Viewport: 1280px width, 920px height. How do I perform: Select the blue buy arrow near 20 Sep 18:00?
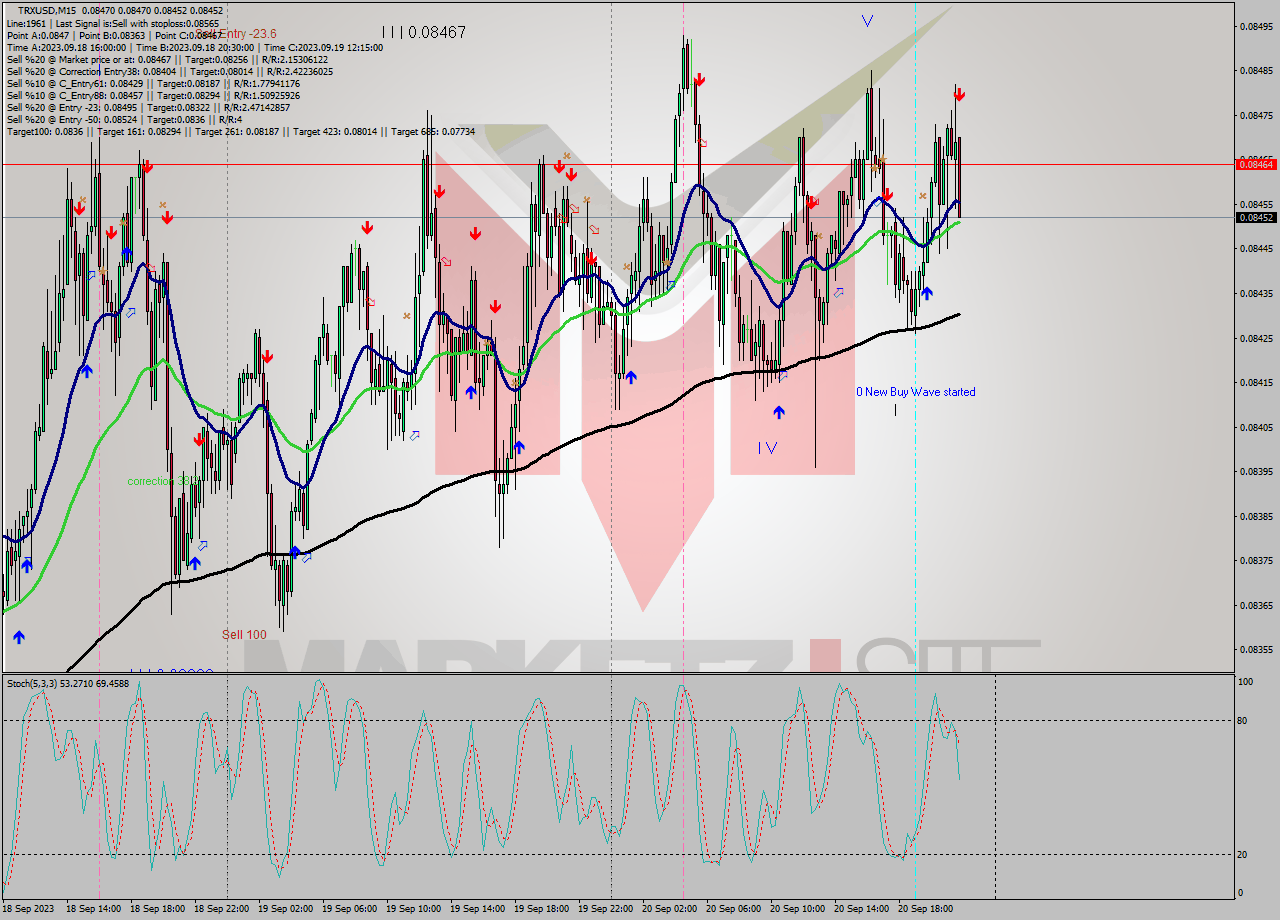coord(929,293)
